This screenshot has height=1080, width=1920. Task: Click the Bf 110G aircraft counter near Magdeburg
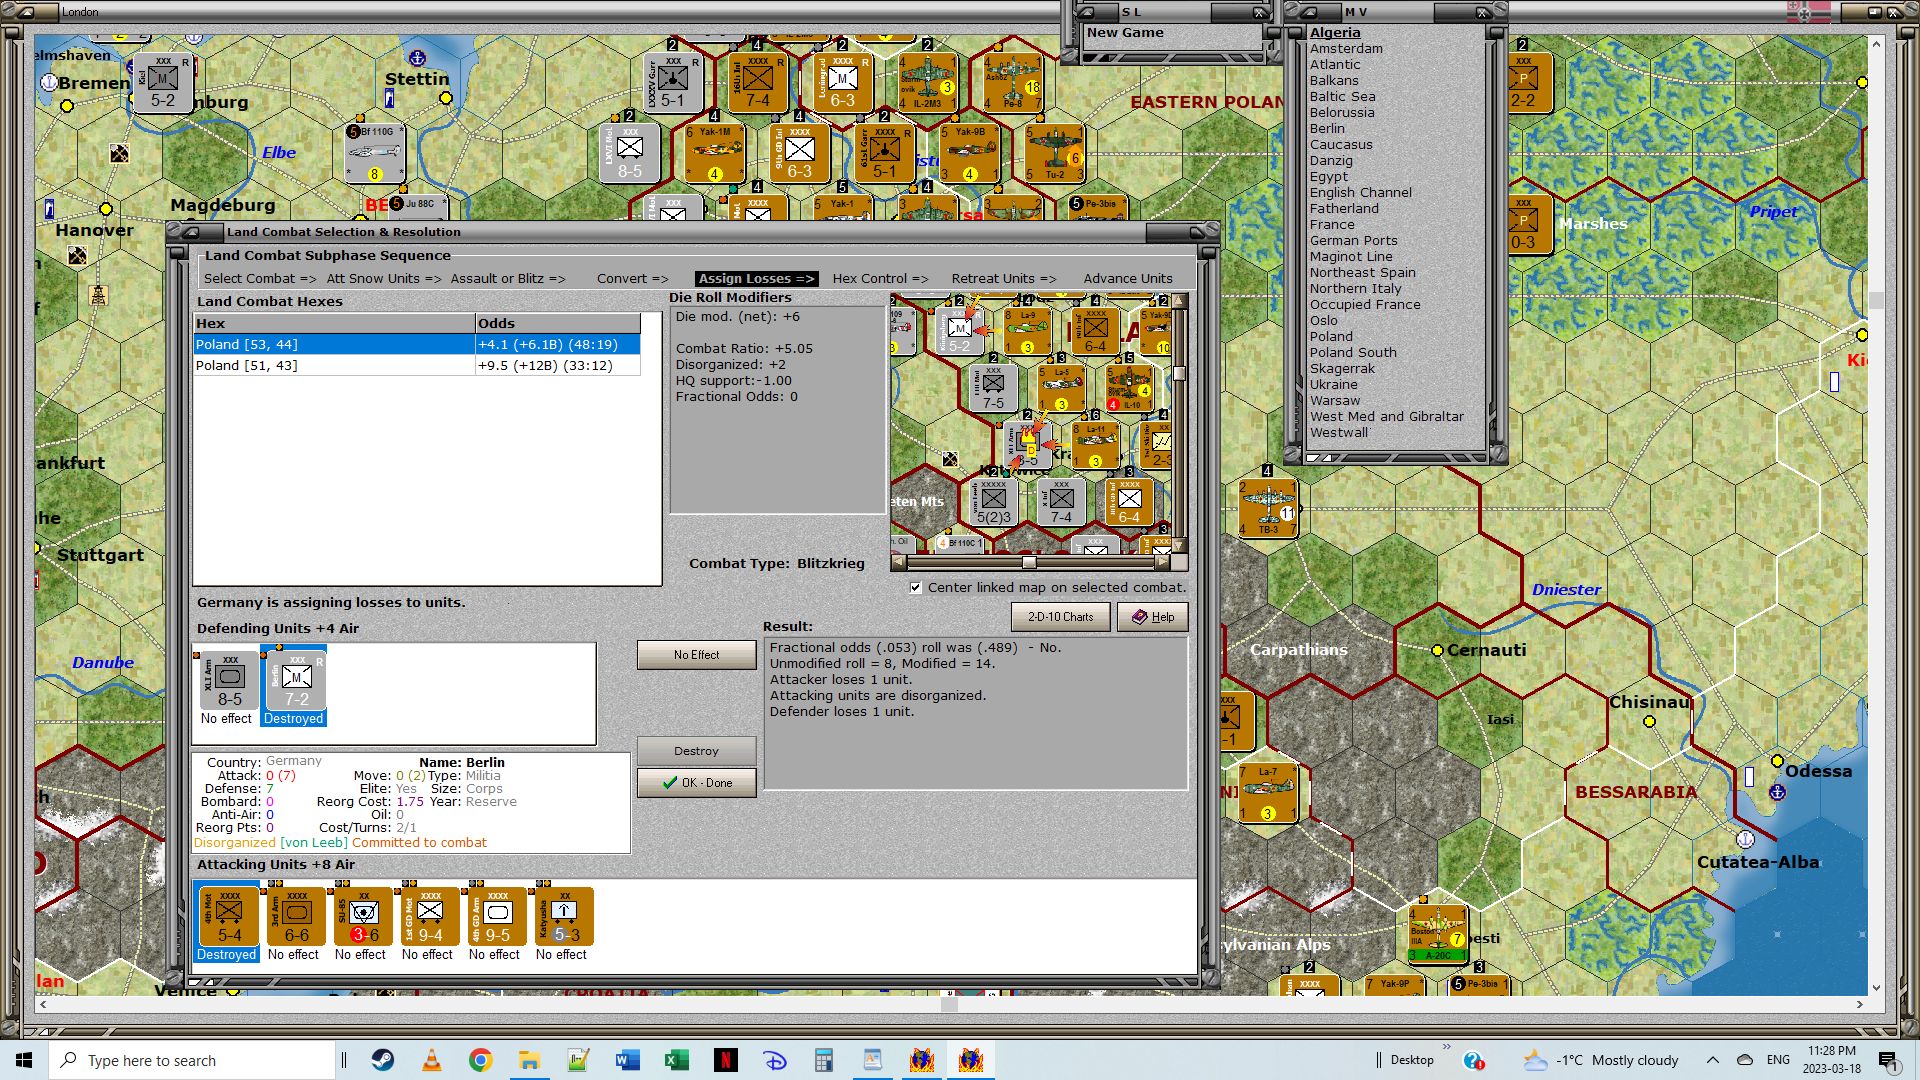[375, 153]
